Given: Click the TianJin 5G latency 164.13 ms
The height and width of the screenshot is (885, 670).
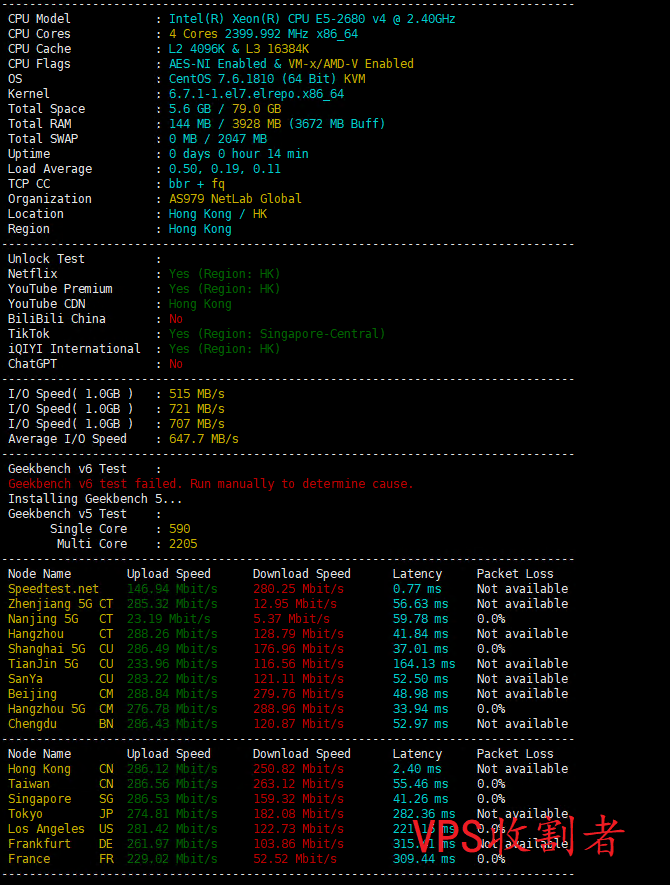Looking at the screenshot, I should click(x=423, y=664).
